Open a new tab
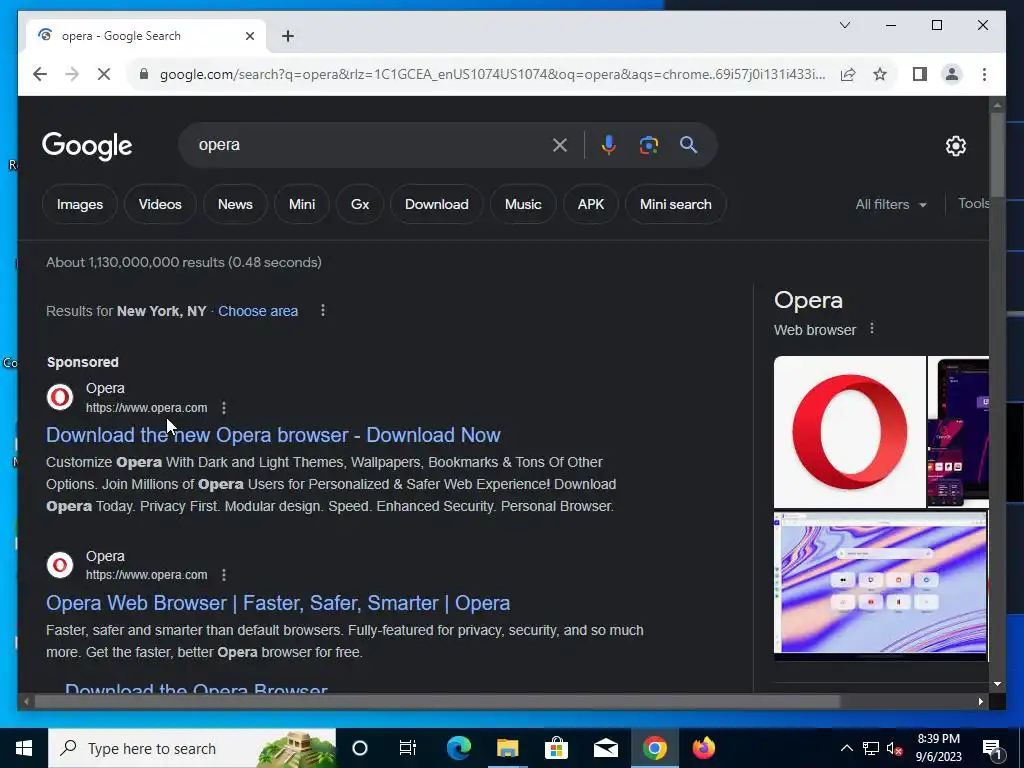Image resolution: width=1024 pixels, height=768 pixels. pos(287,36)
